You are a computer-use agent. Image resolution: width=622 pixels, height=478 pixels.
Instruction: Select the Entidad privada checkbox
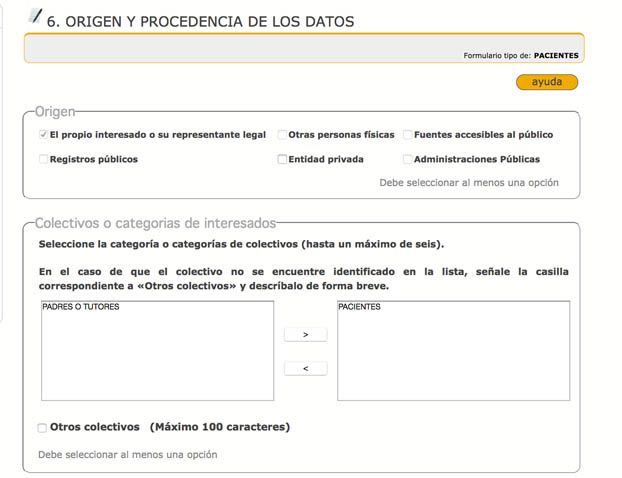coord(282,159)
